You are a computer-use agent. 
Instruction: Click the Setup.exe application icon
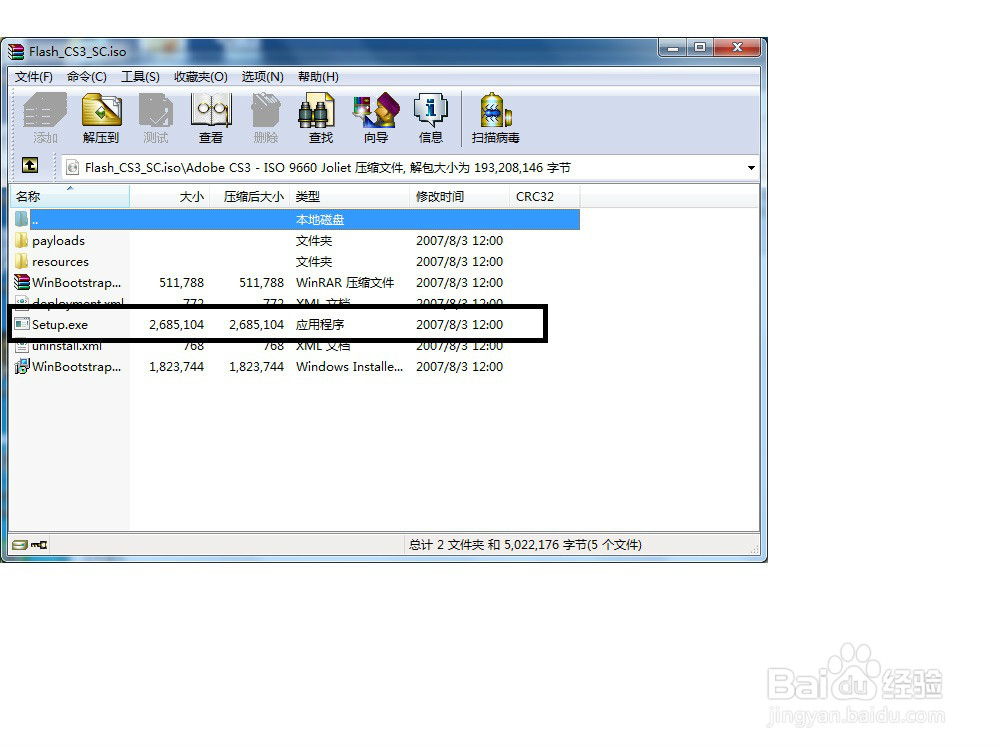click(22, 324)
